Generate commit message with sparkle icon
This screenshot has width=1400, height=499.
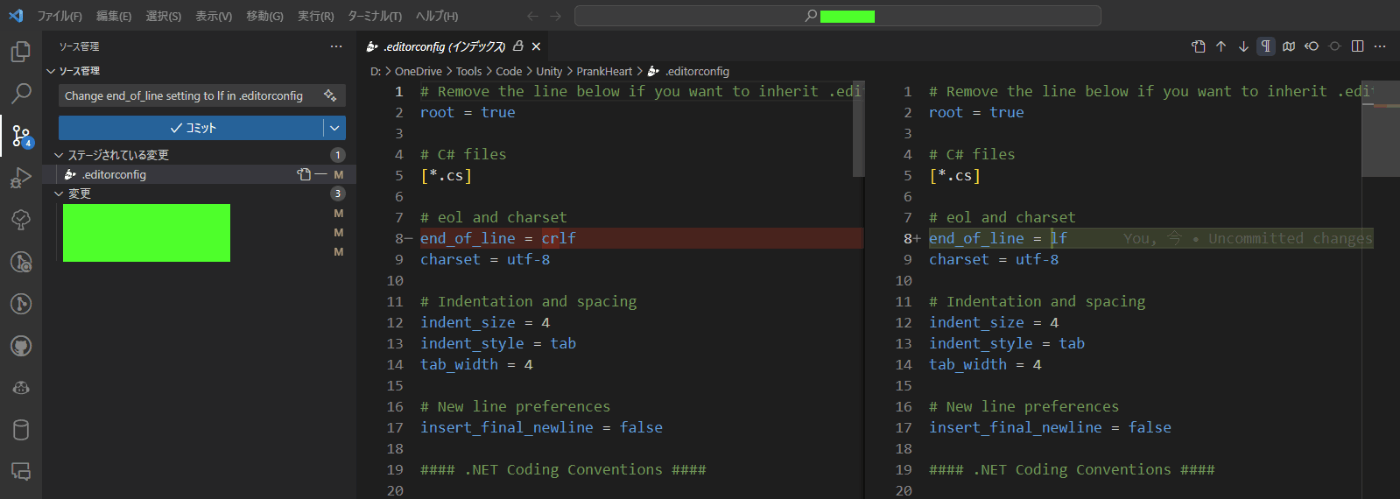(x=330, y=95)
